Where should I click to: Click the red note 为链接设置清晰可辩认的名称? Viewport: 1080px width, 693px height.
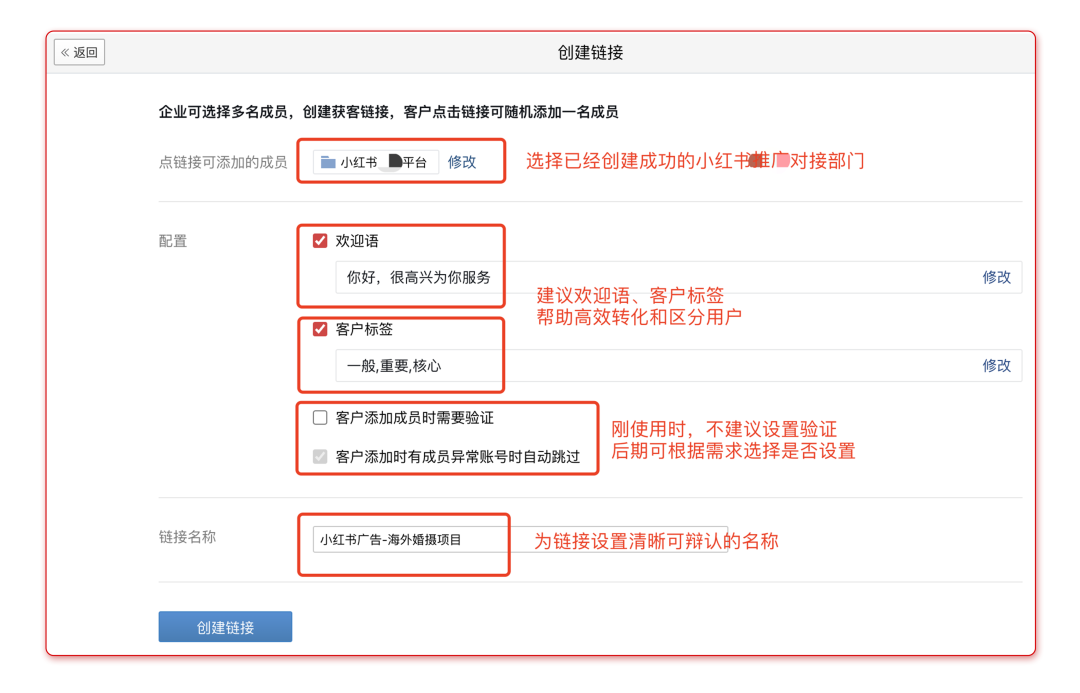[x=656, y=541]
